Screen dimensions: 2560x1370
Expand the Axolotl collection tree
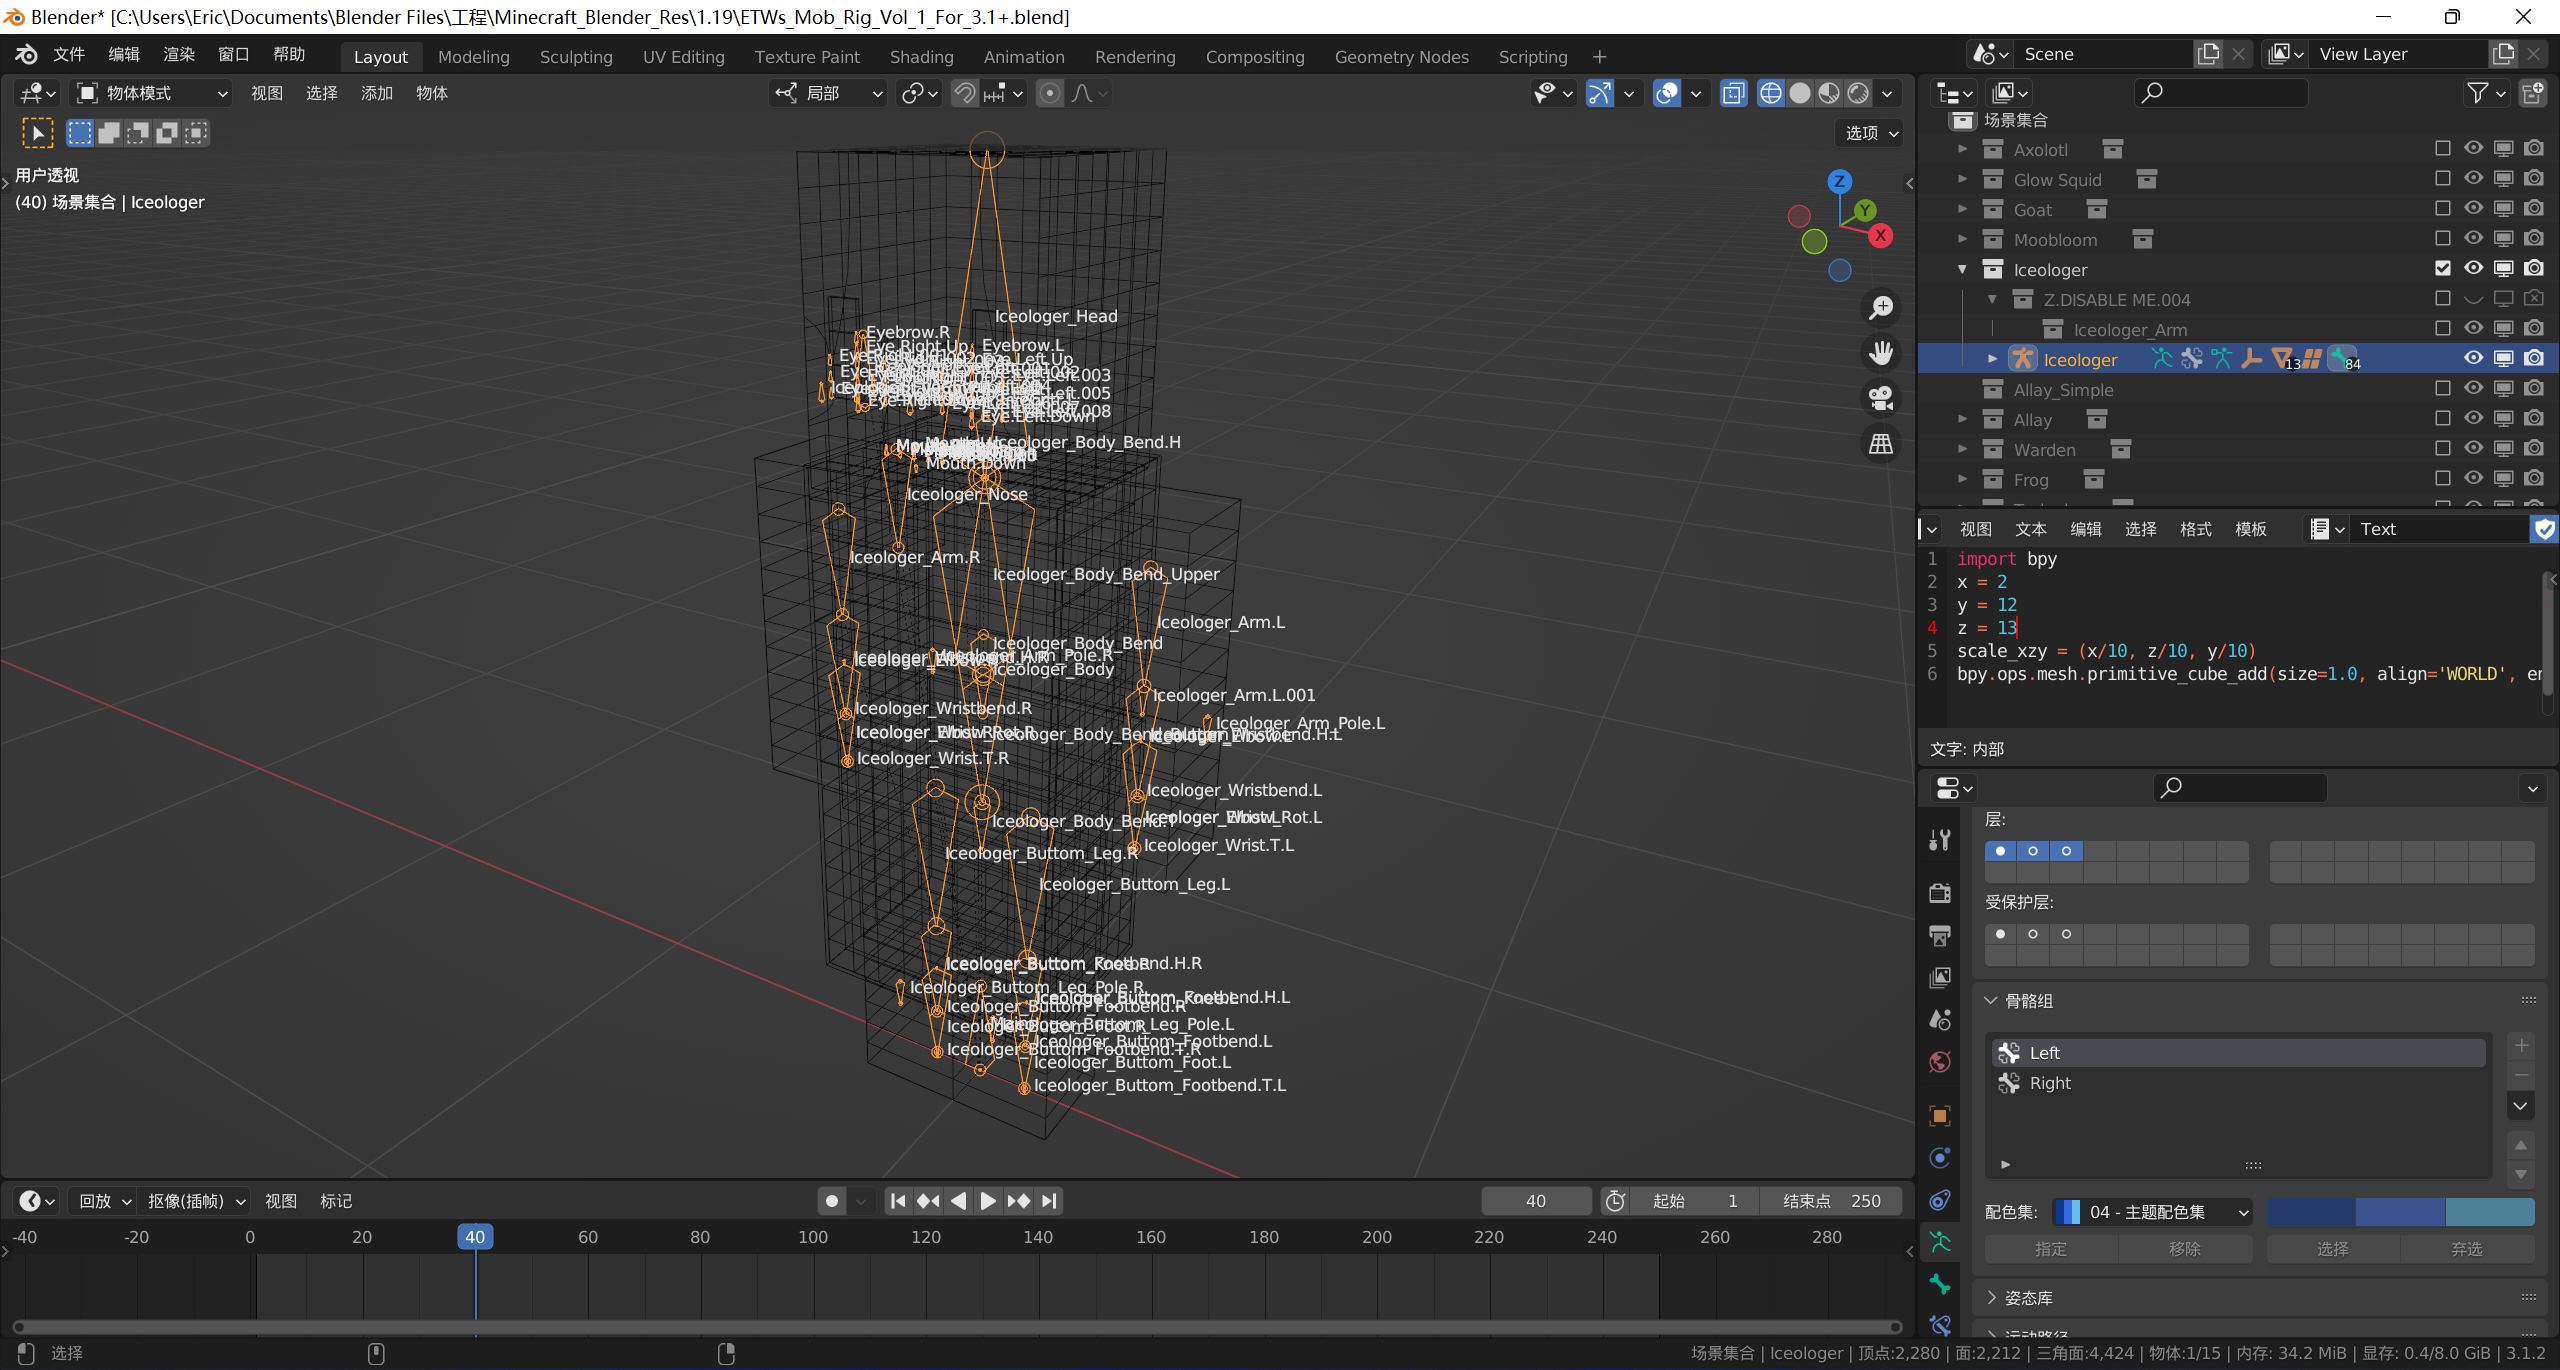click(x=1962, y=149)
